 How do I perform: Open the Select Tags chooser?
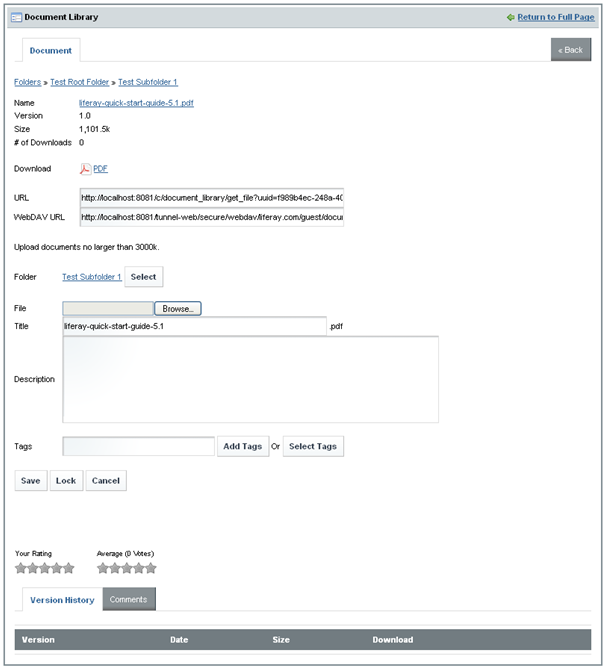pyautogui.click(x=313, y=446)
